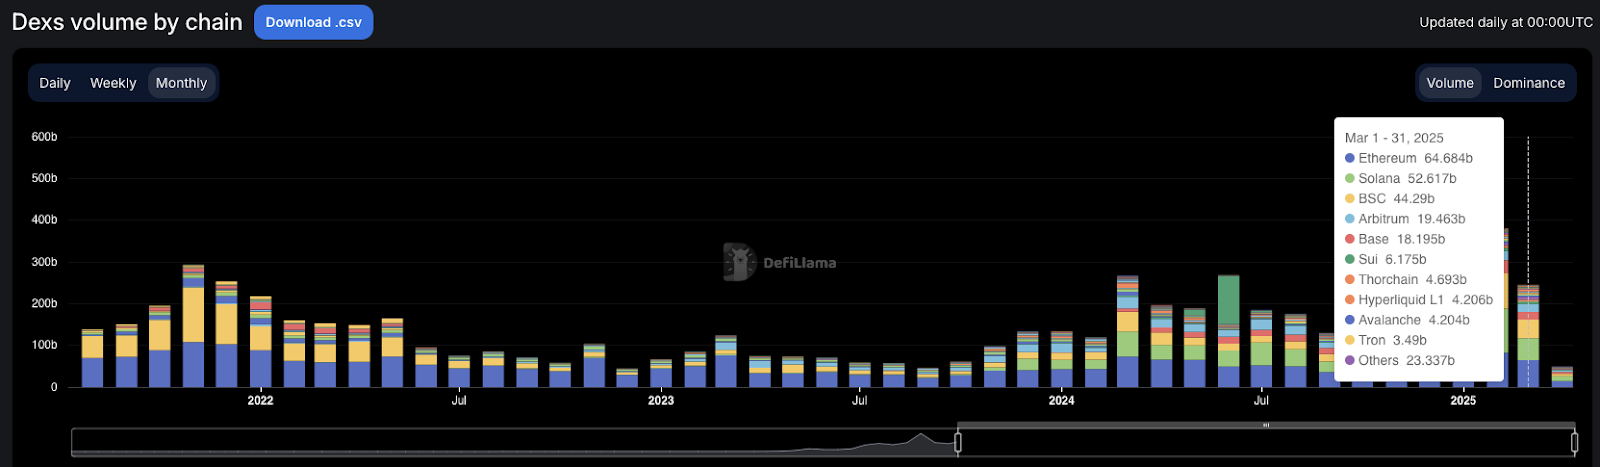Click the Dexs volume by chain heading
The width and height of the screenshot is (1600, 467).
(127, 22)
